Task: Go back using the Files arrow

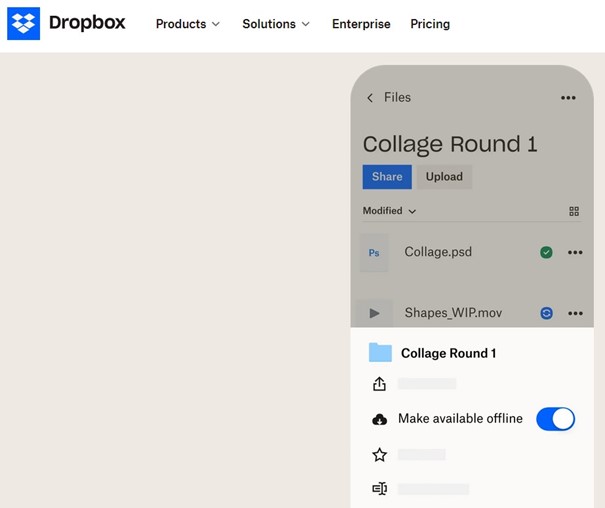Action: pyautogui.click(x=370, y=98)
